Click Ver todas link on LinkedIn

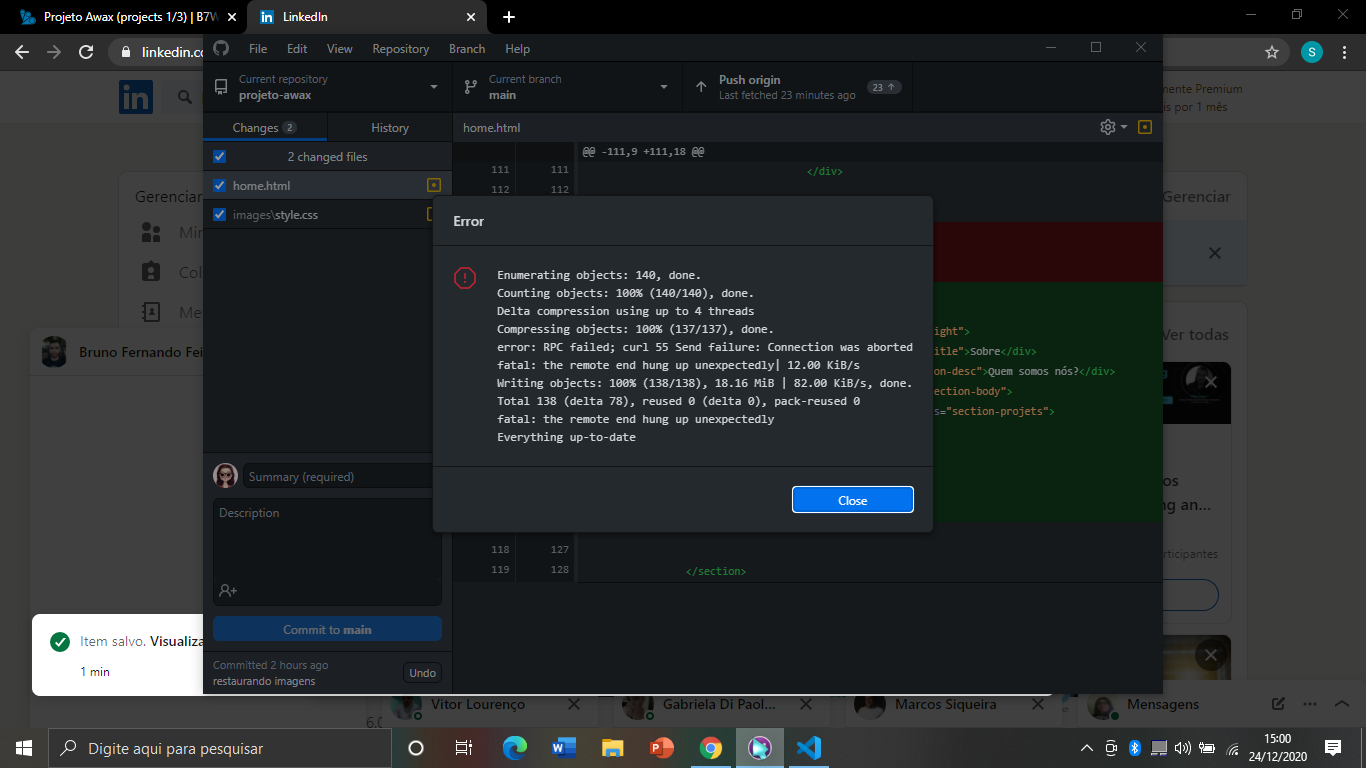coord(1195,334)
